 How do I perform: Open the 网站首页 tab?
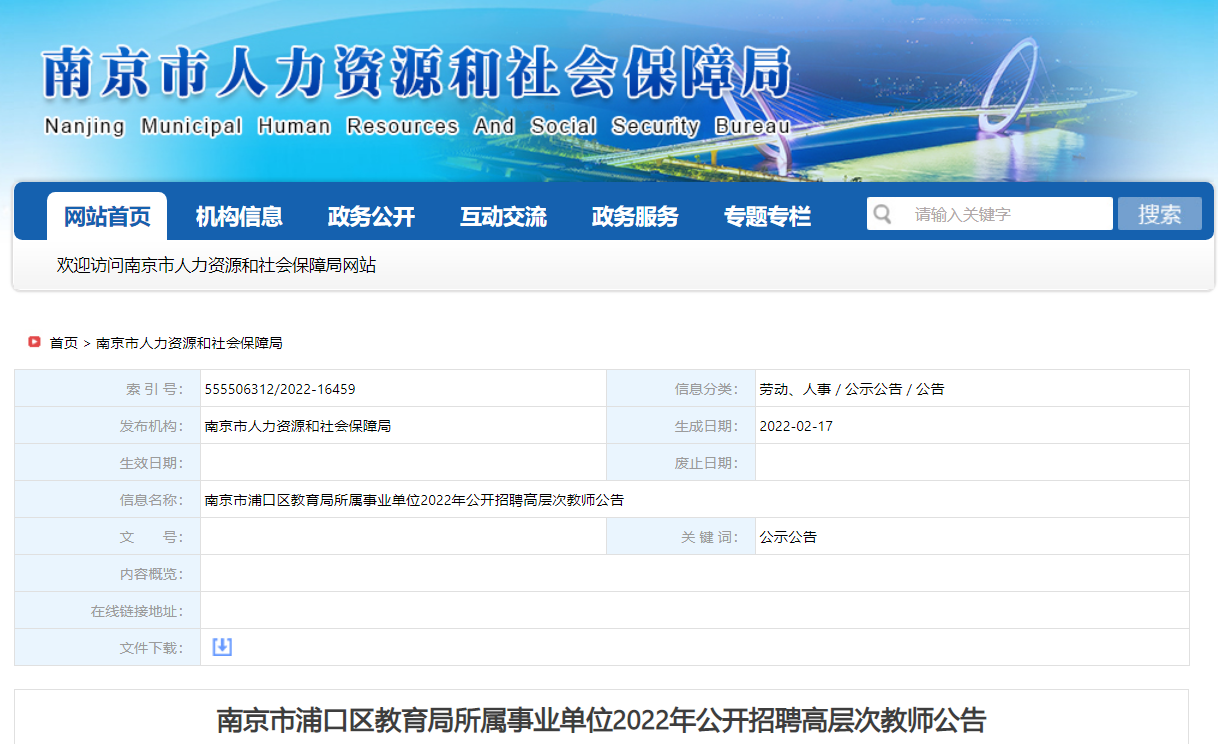click(x=107, y=216)
